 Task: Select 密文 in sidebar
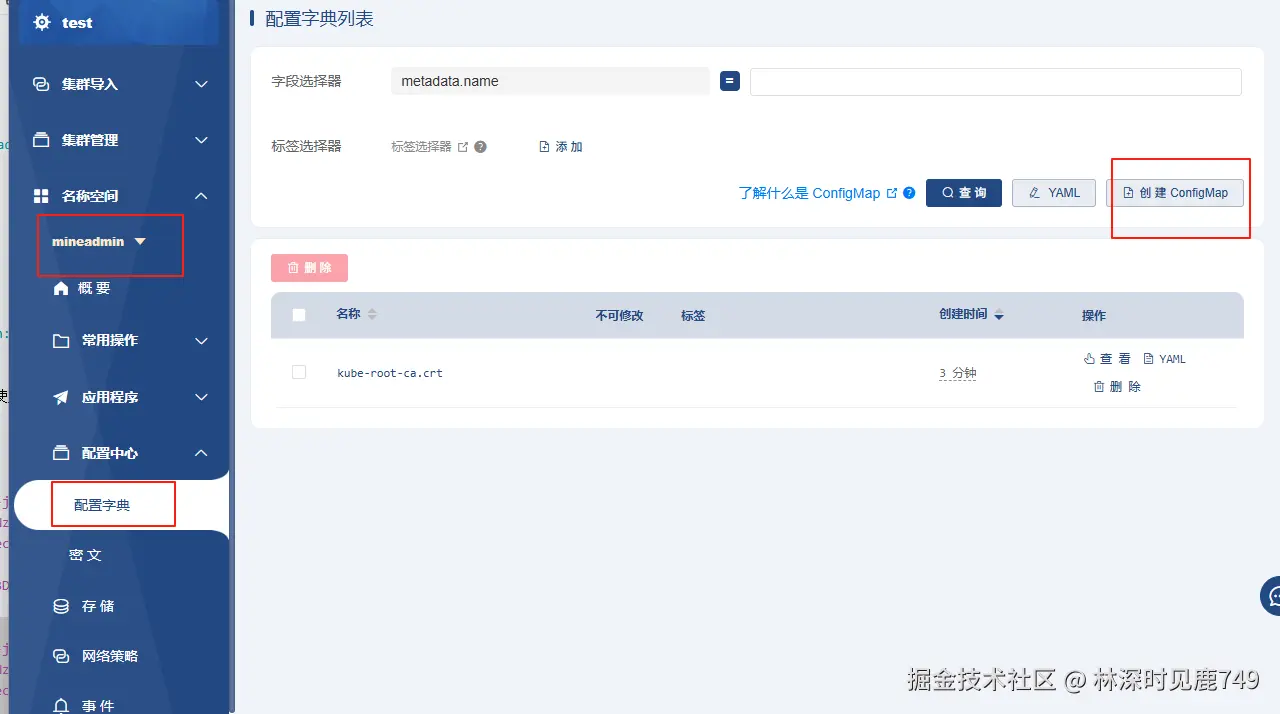point(85,555)
